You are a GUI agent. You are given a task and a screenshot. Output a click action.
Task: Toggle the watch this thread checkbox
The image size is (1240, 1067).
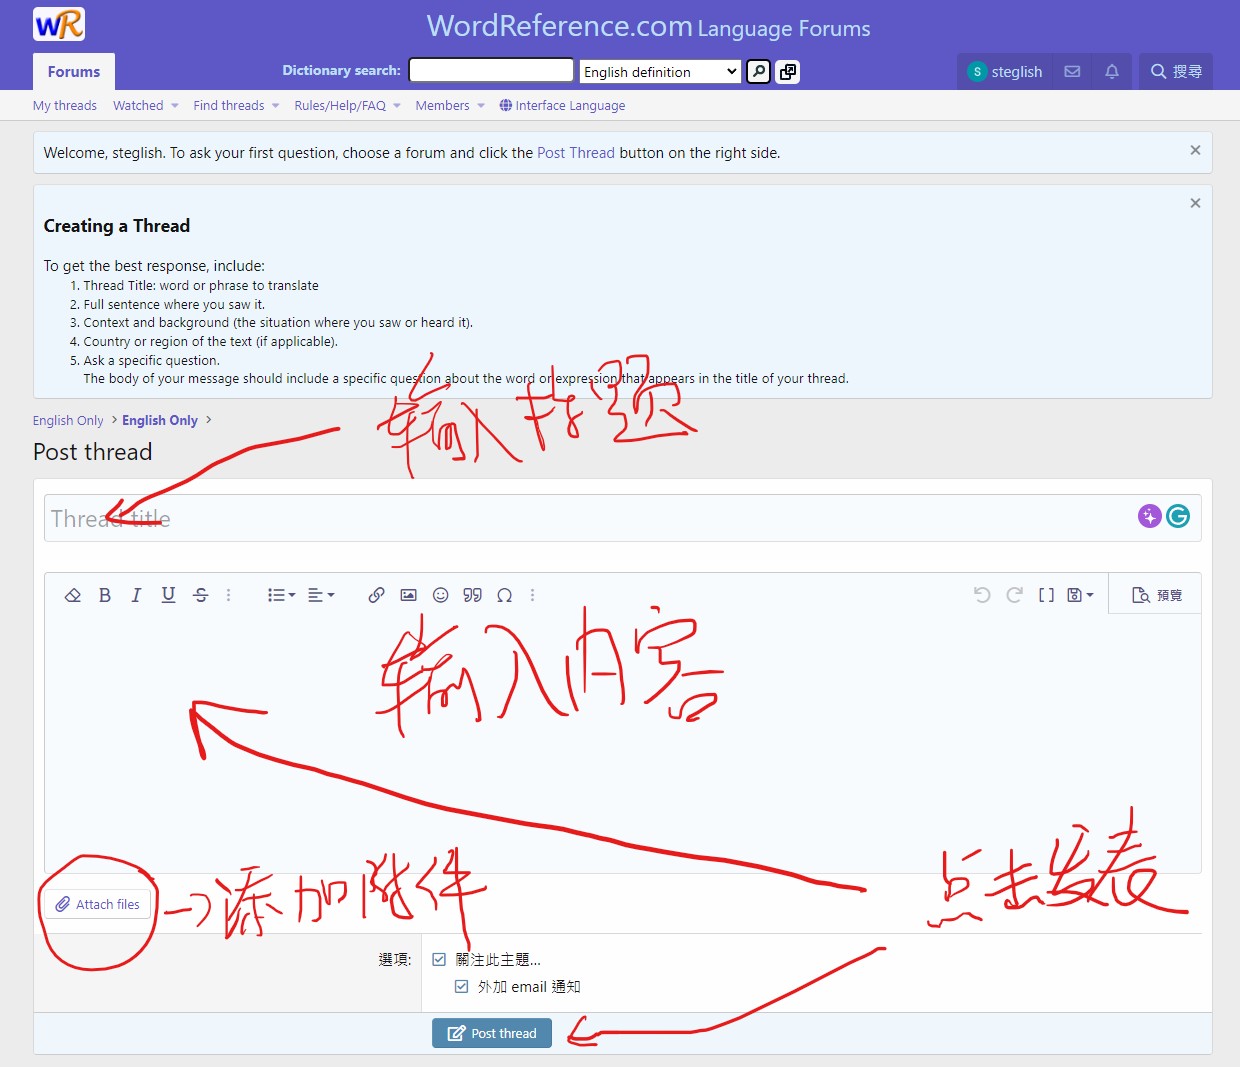point(439,960)
